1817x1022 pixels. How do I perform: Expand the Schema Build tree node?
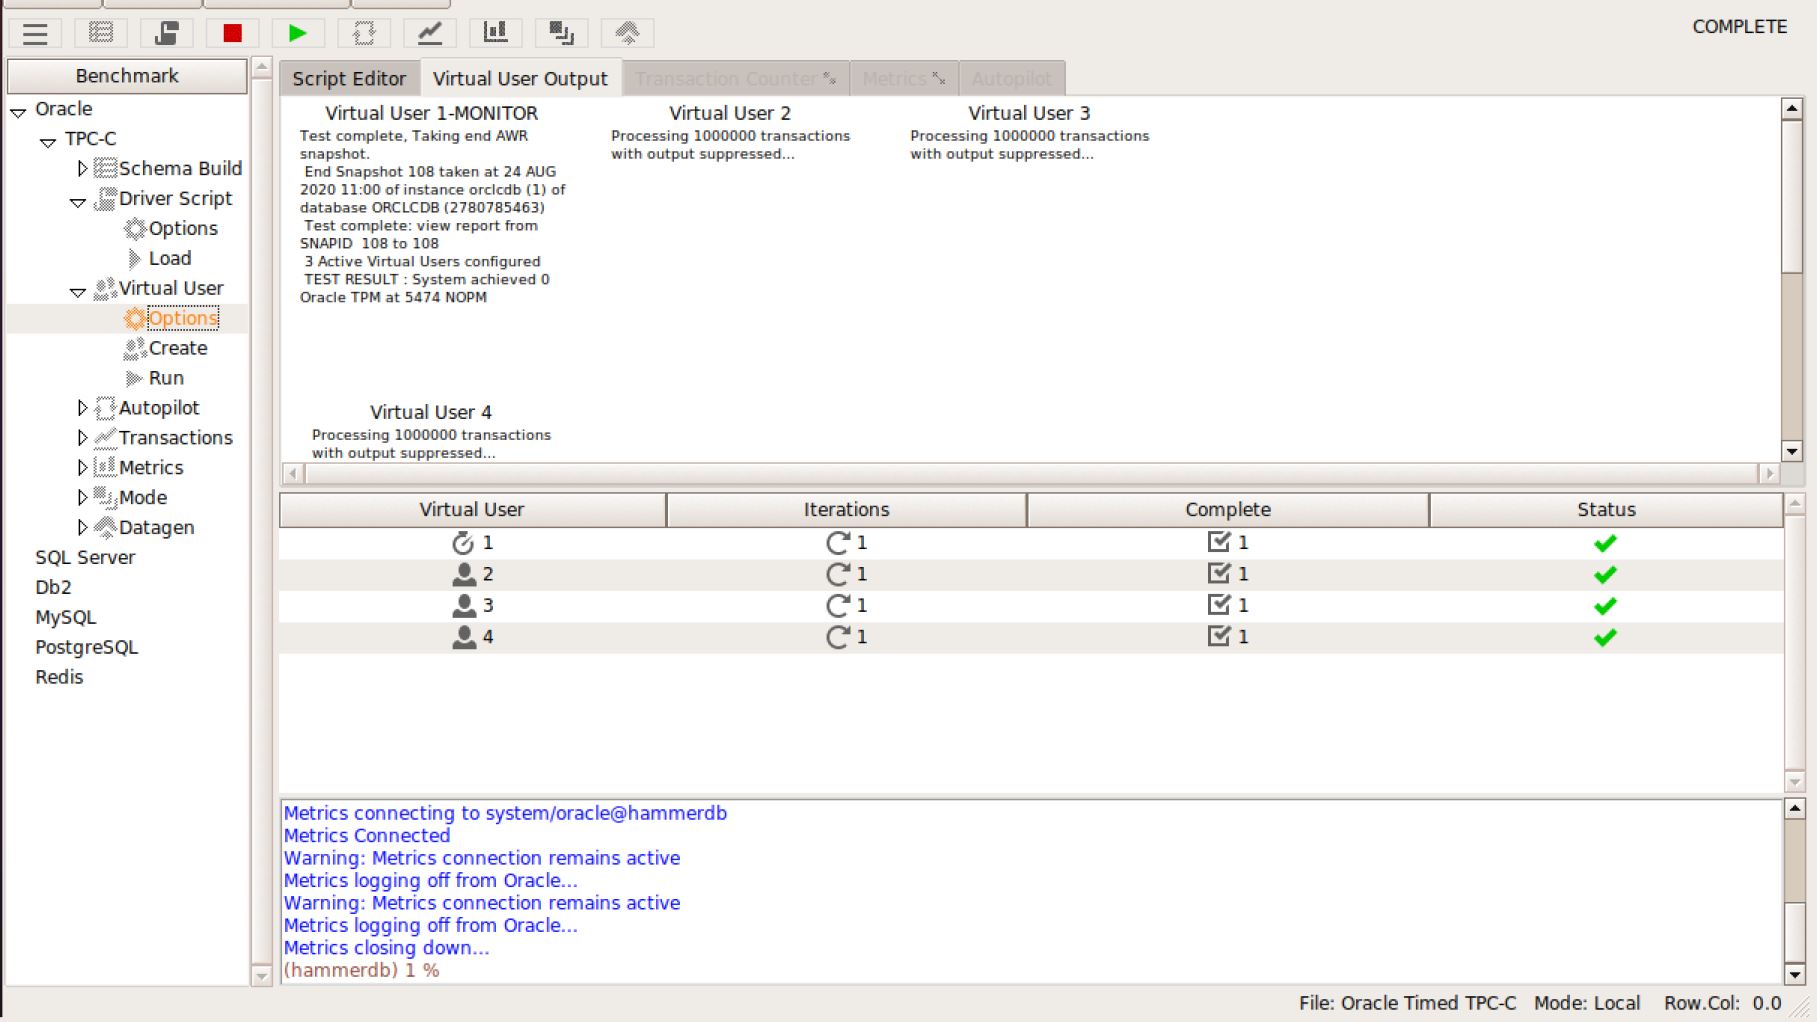[x=82, y=168]
